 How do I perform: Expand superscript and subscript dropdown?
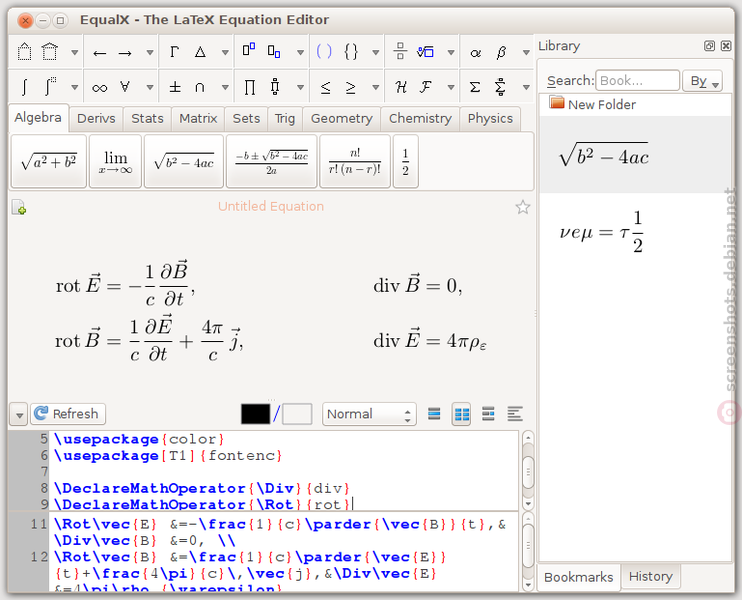[300, 53]
